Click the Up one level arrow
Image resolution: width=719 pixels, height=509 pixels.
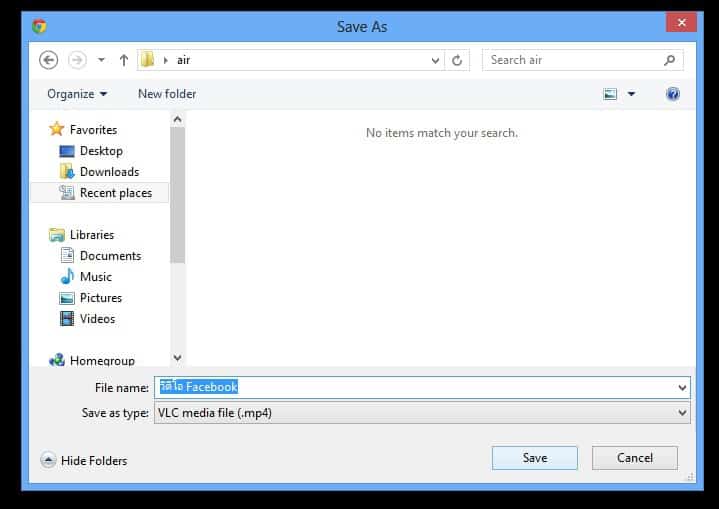124,60
